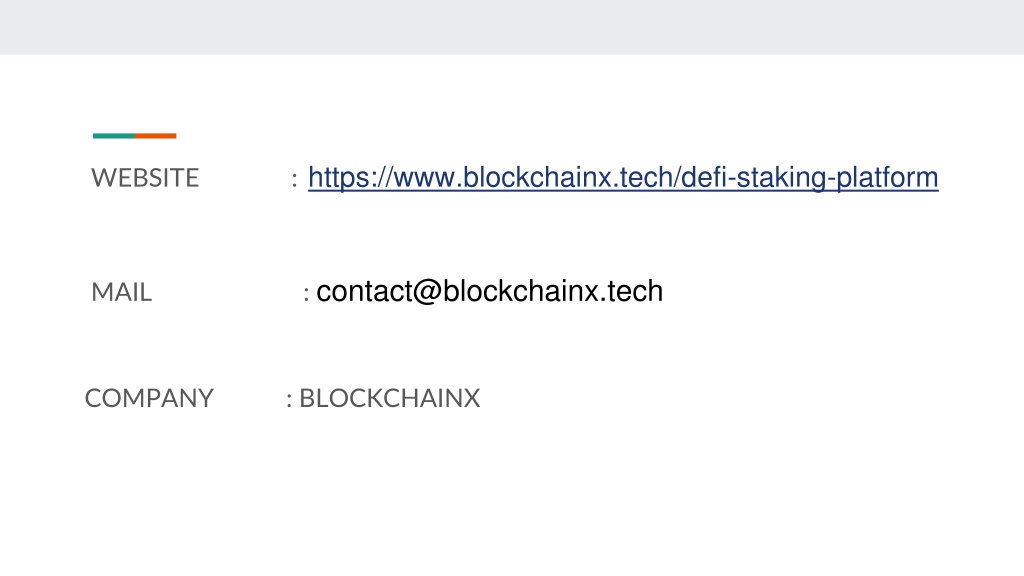The width and height of the screenshot is (1024, 576).
Task: Select the WEBSITE label text
Action: pos(145,178)
